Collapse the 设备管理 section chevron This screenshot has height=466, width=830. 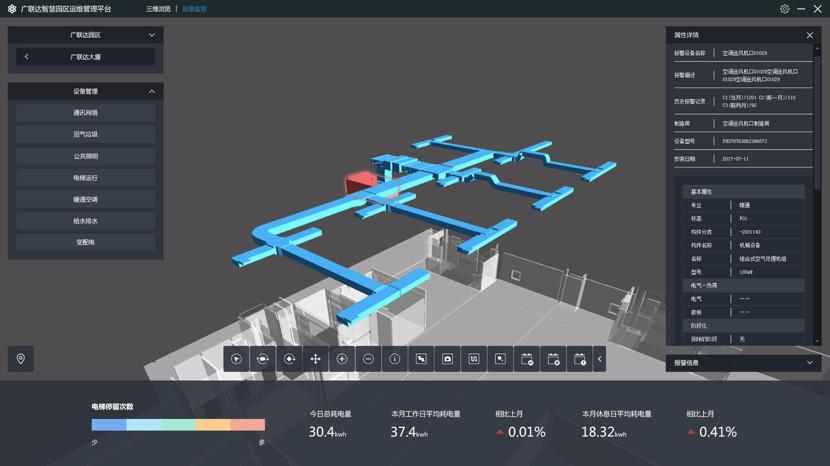[x=152, y=92]
